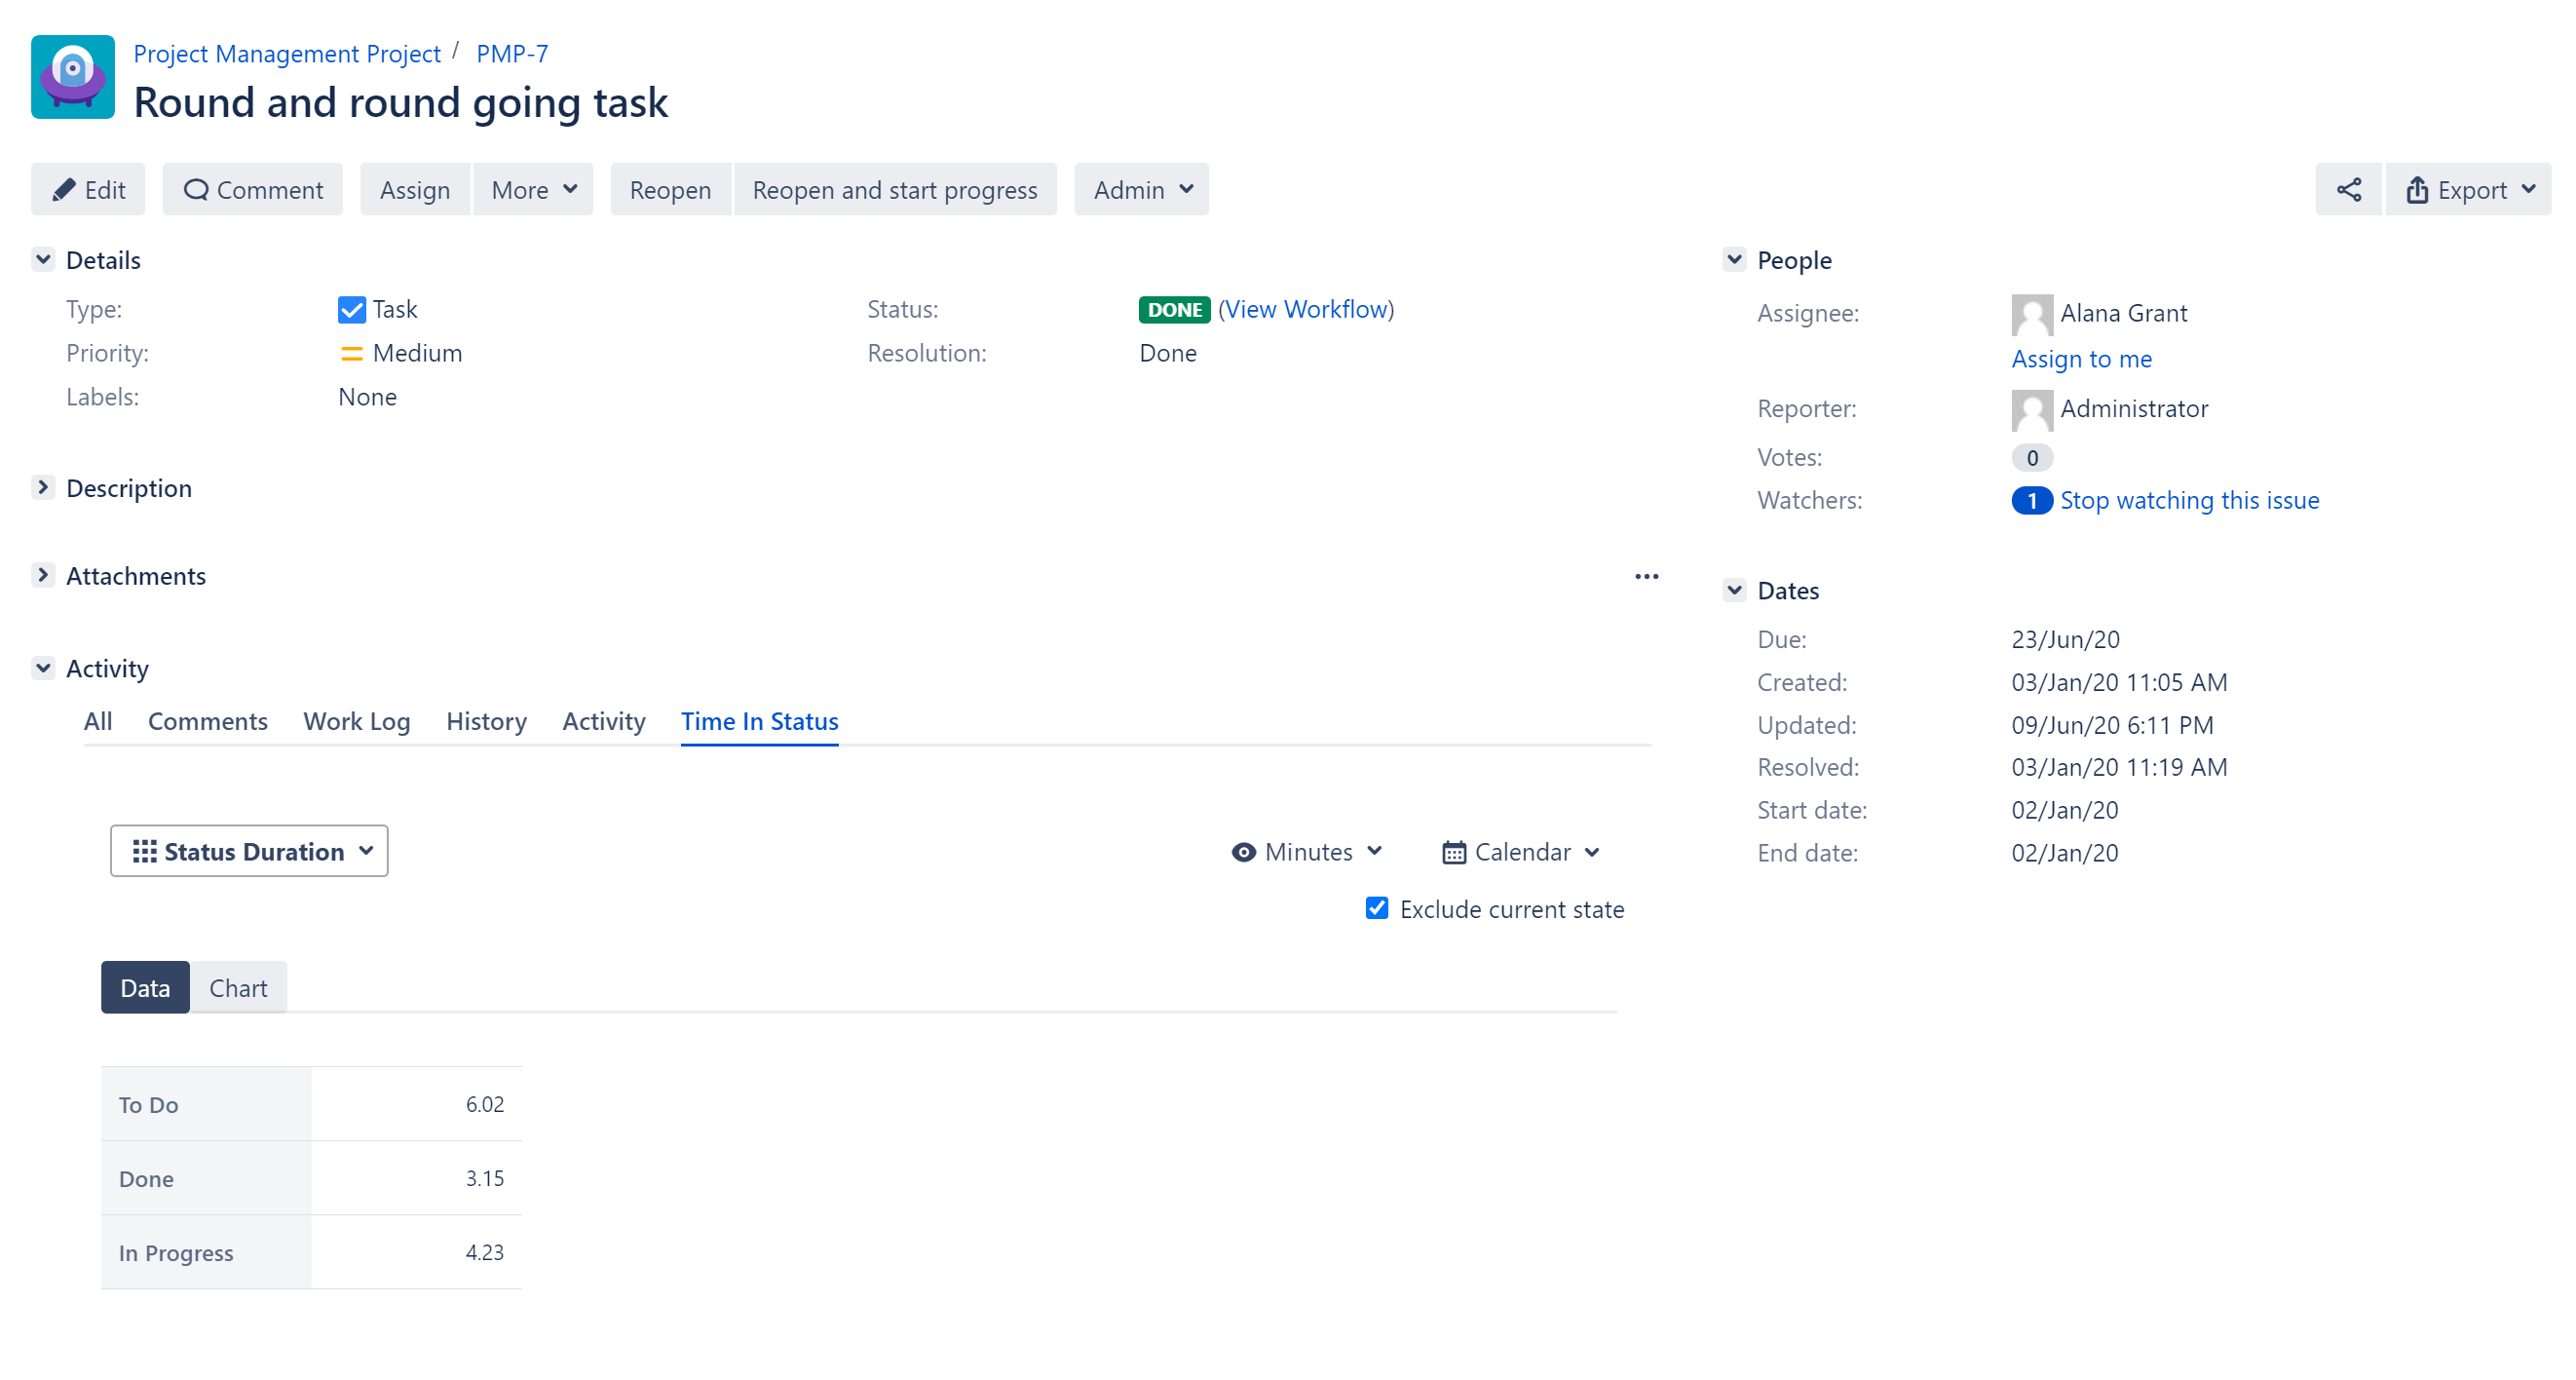The height and width of the screenshot is (1380, 2576).
Task: Open the Attachments three-dots menu
Action: [x=1646, y=577]
